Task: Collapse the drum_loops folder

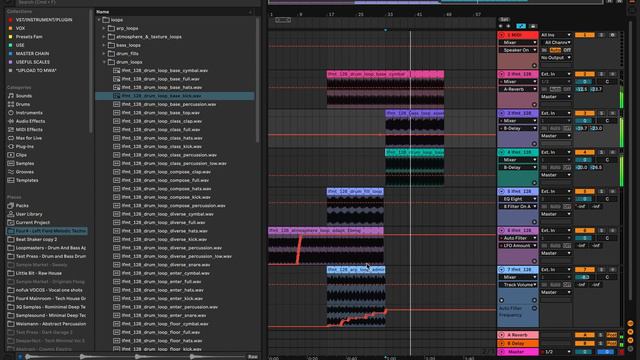Action: pos(104,62)
